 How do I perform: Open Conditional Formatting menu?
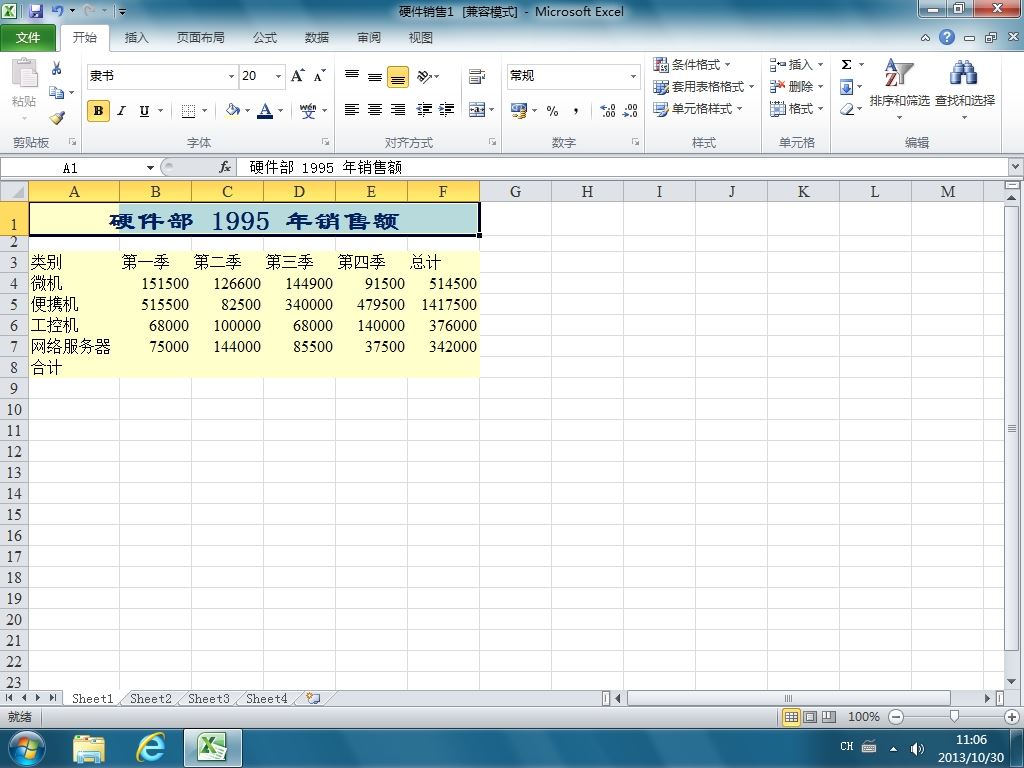[x=692, y=65]
